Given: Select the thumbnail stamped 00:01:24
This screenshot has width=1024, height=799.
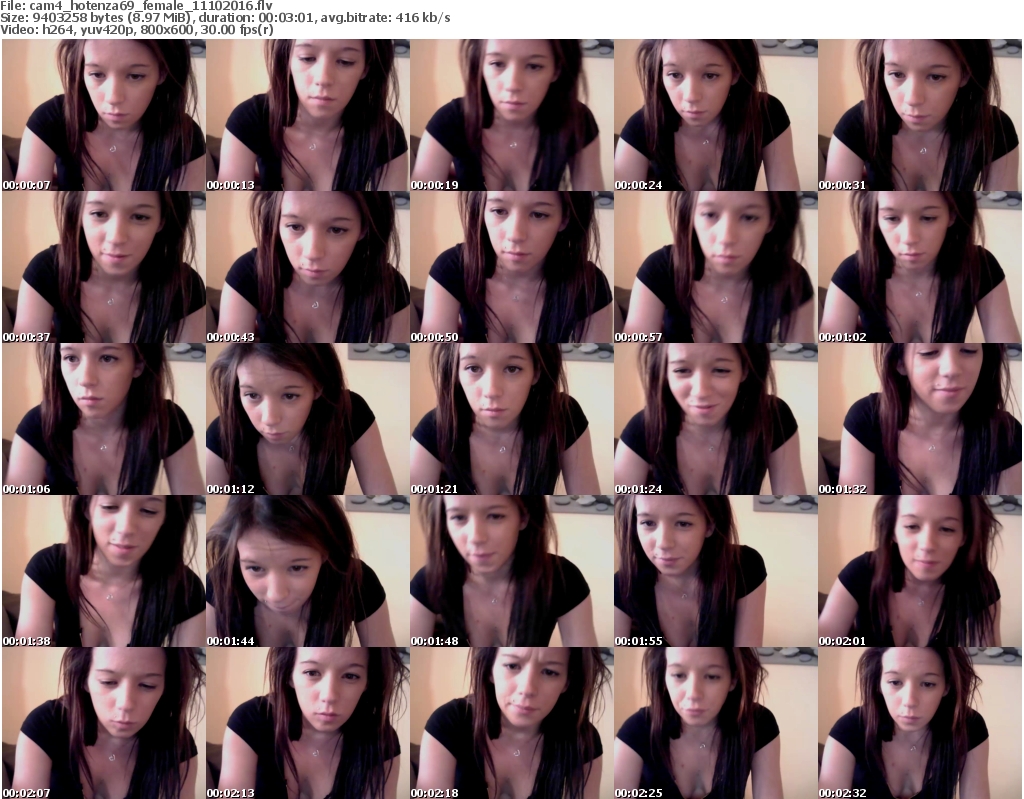Looking at the screenshot, I should [716, 419].
